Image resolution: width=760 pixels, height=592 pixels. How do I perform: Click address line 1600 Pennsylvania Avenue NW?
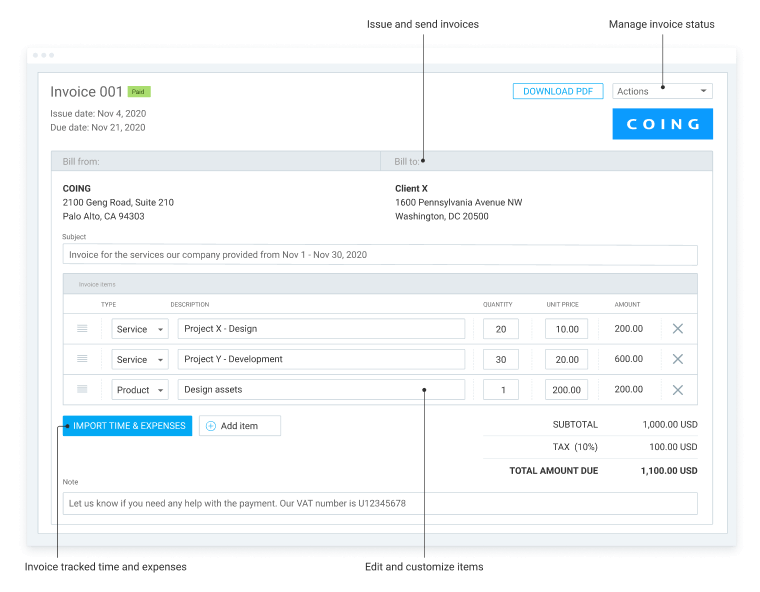pos(459,202)
